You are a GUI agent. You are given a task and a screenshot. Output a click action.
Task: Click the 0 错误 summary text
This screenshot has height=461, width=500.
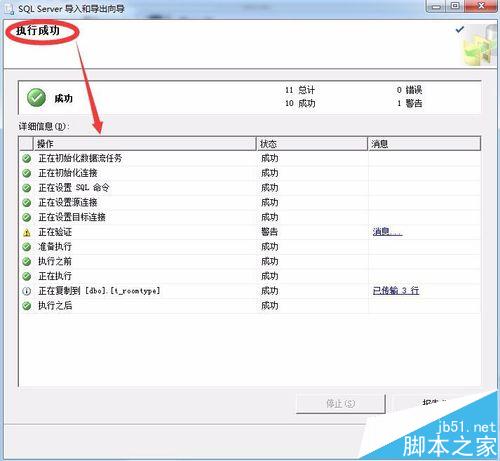(409, 90)
